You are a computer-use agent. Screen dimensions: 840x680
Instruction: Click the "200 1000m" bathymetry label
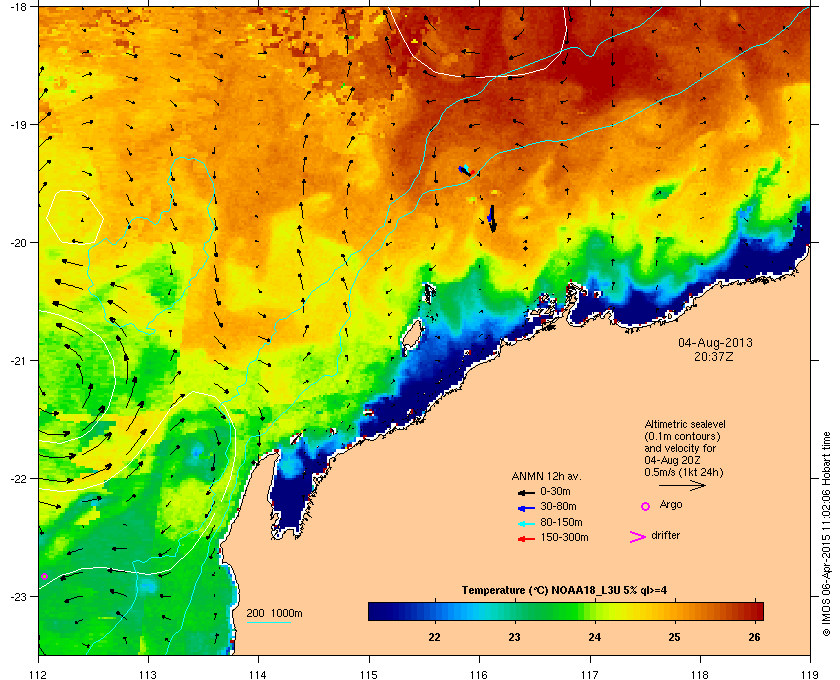pyautogui.click(x=274, y=614)
